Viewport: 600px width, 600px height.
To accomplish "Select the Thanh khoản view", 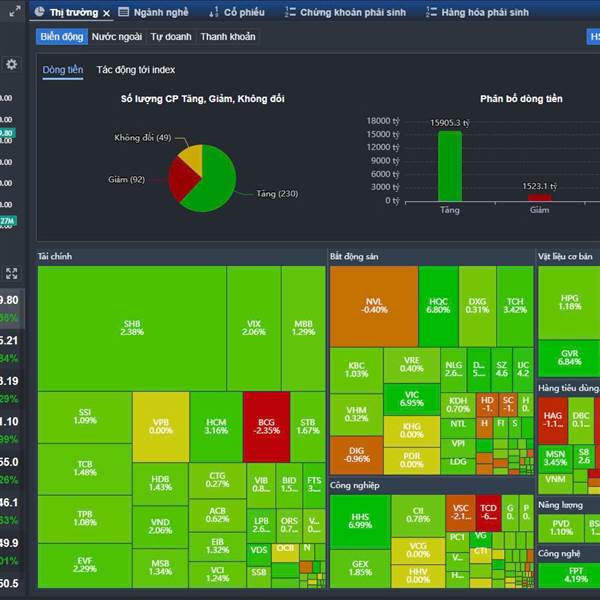I will [228, 37].
